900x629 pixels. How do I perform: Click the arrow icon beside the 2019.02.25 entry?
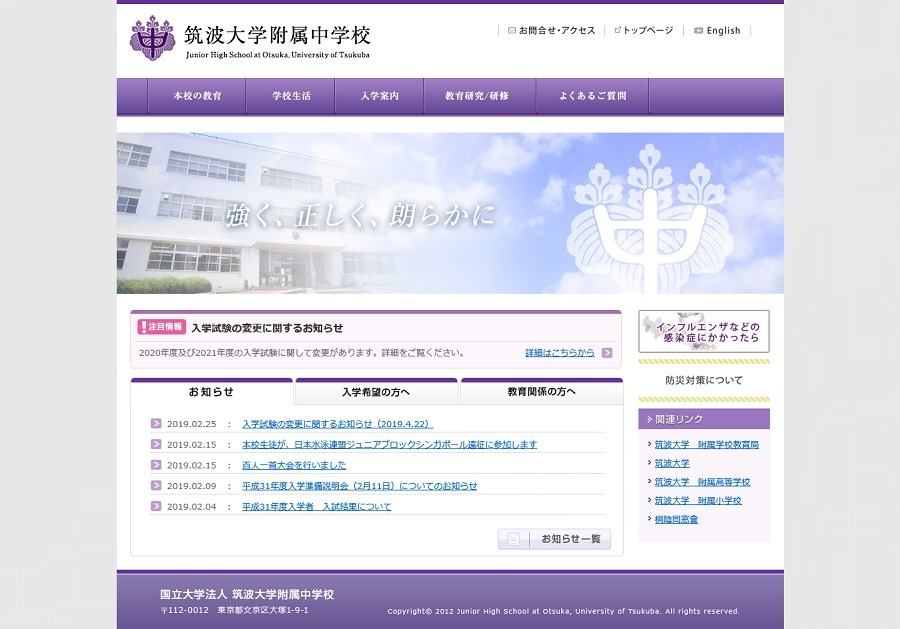(156, 424)
